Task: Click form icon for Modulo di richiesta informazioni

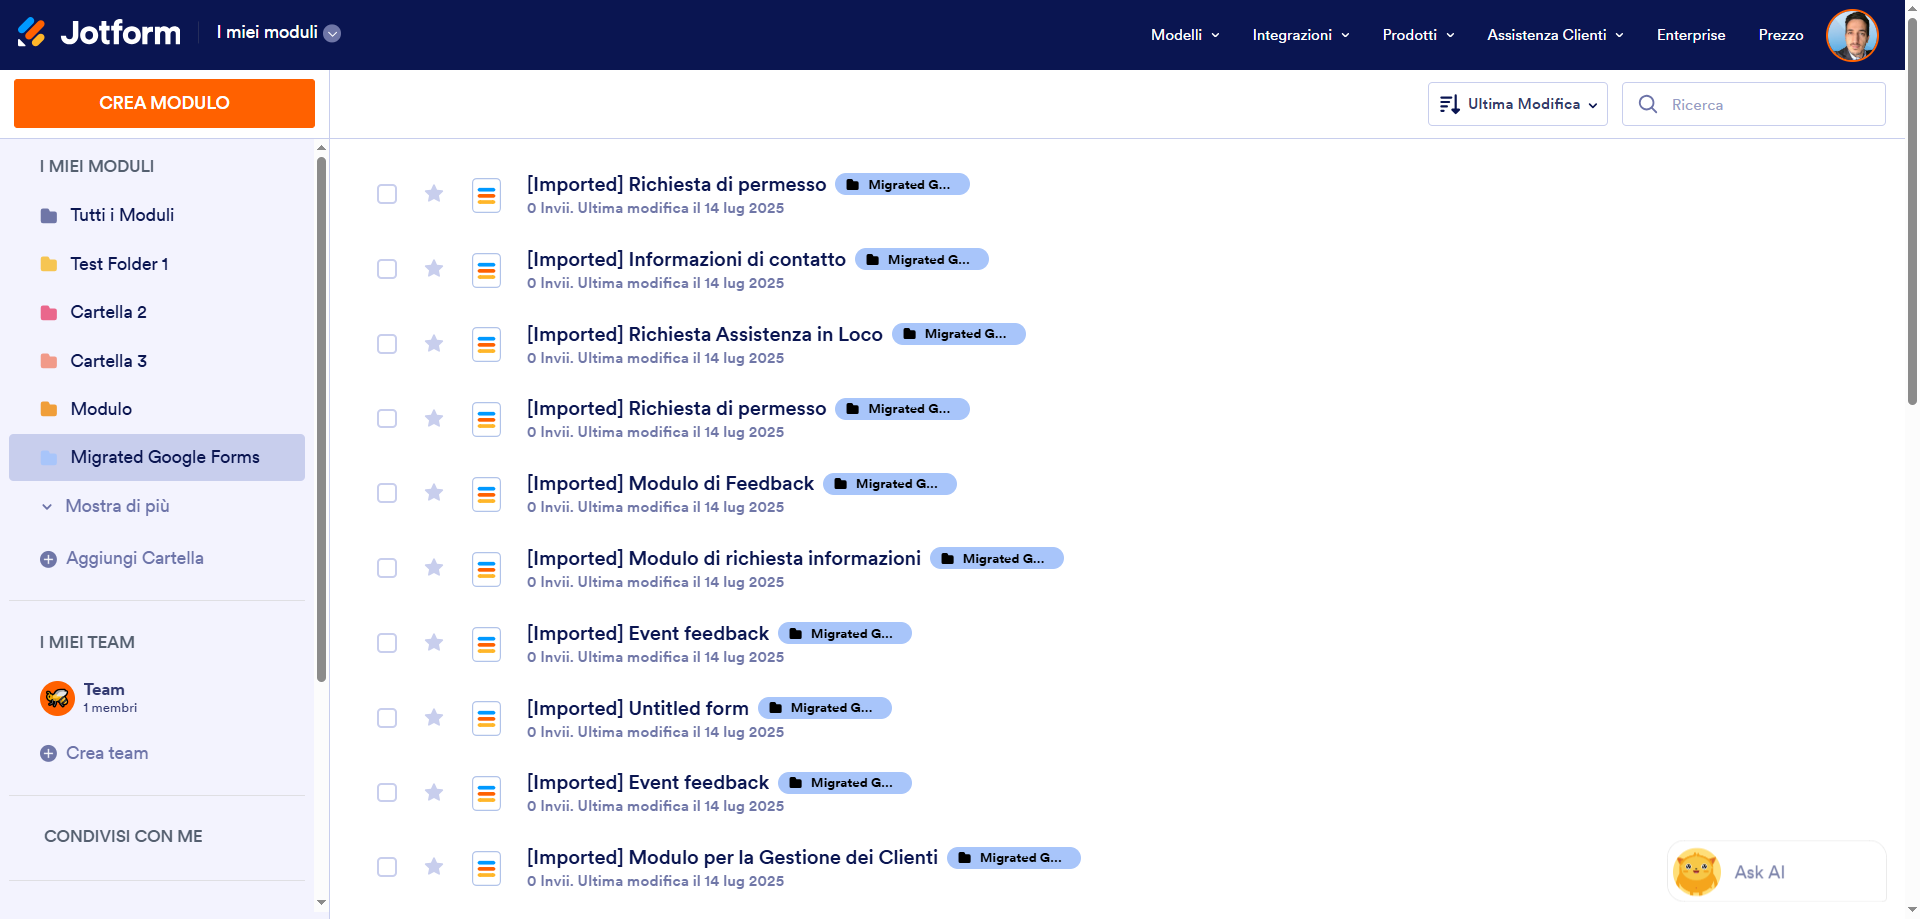Action: (486, 569)
